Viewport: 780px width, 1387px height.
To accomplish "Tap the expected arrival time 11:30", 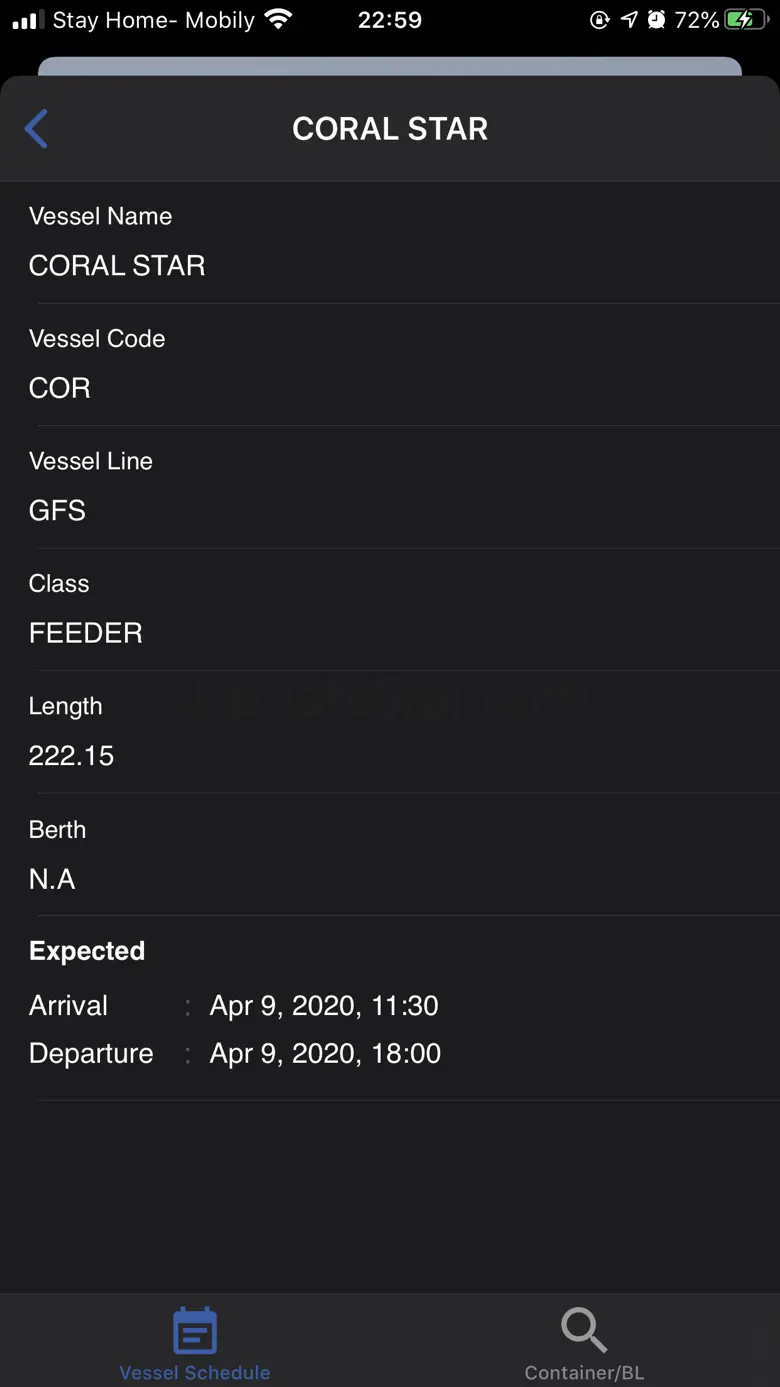I will 405,1006.
